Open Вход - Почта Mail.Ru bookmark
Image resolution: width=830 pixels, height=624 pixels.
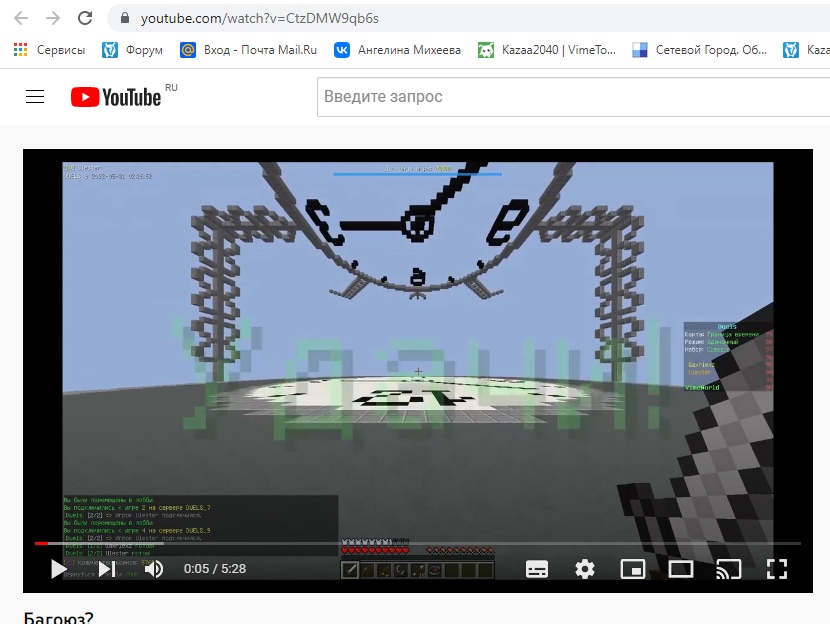(248, 50)
